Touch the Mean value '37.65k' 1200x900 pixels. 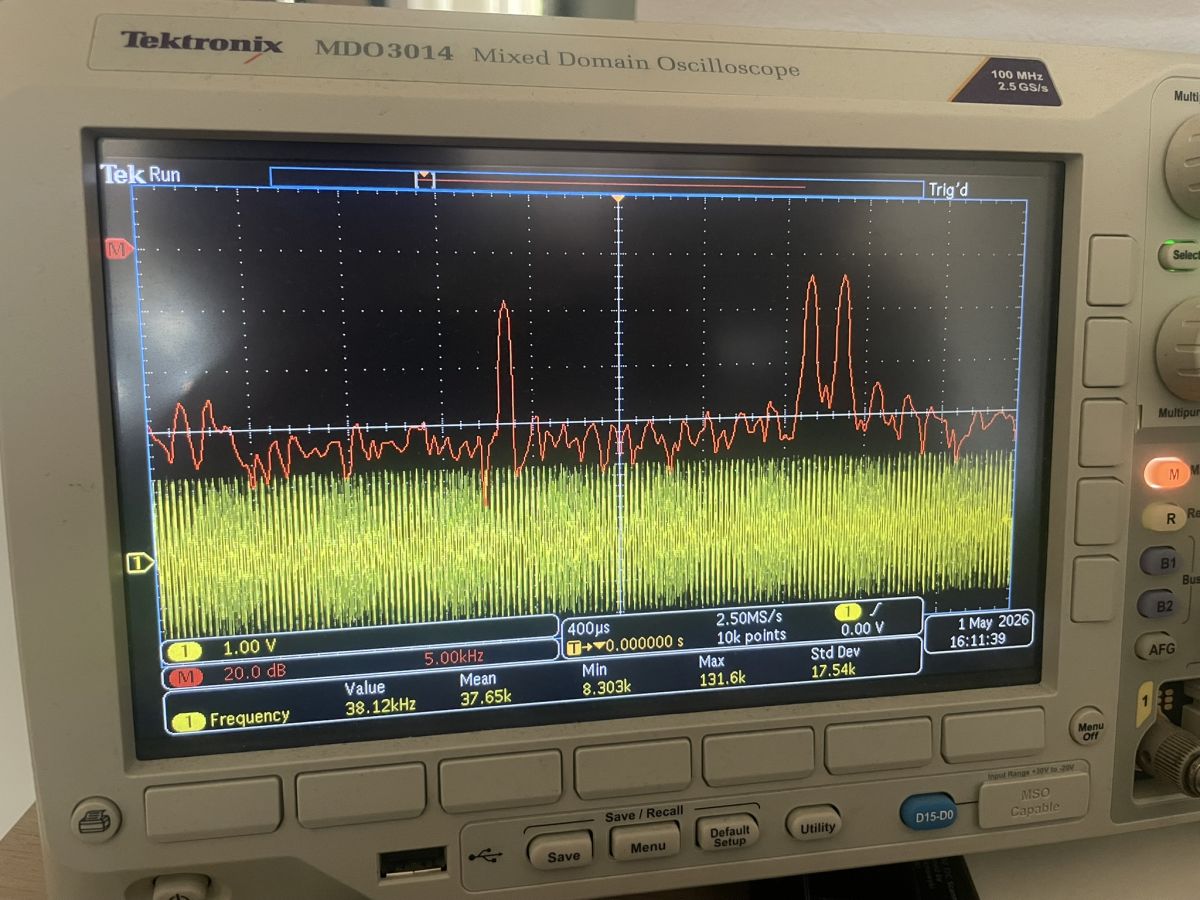(x=485, y=697)
